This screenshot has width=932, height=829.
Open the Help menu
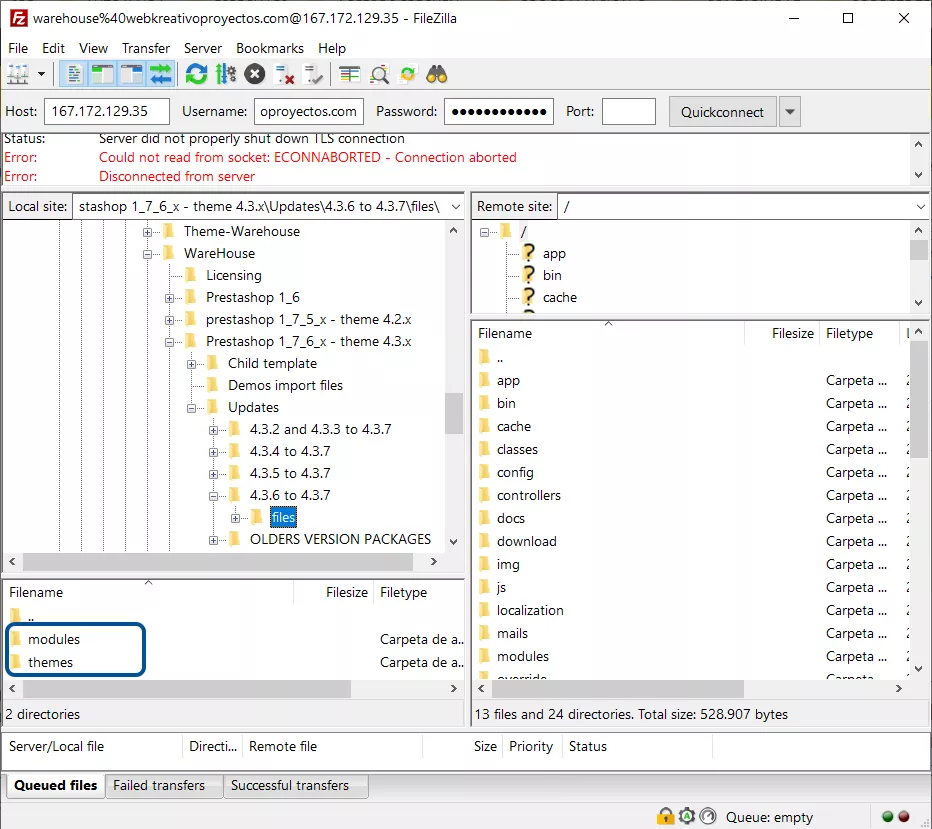(x=332, y=48)
